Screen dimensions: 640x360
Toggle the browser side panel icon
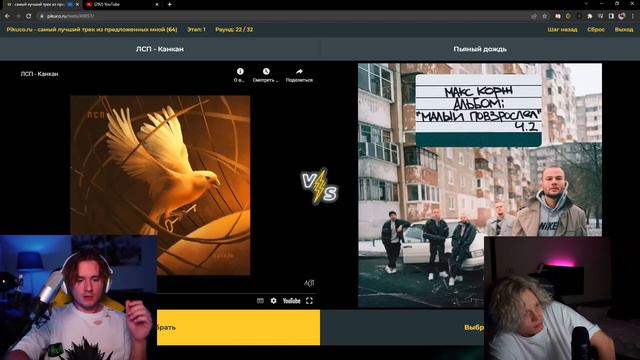click(x=611, y=16)
